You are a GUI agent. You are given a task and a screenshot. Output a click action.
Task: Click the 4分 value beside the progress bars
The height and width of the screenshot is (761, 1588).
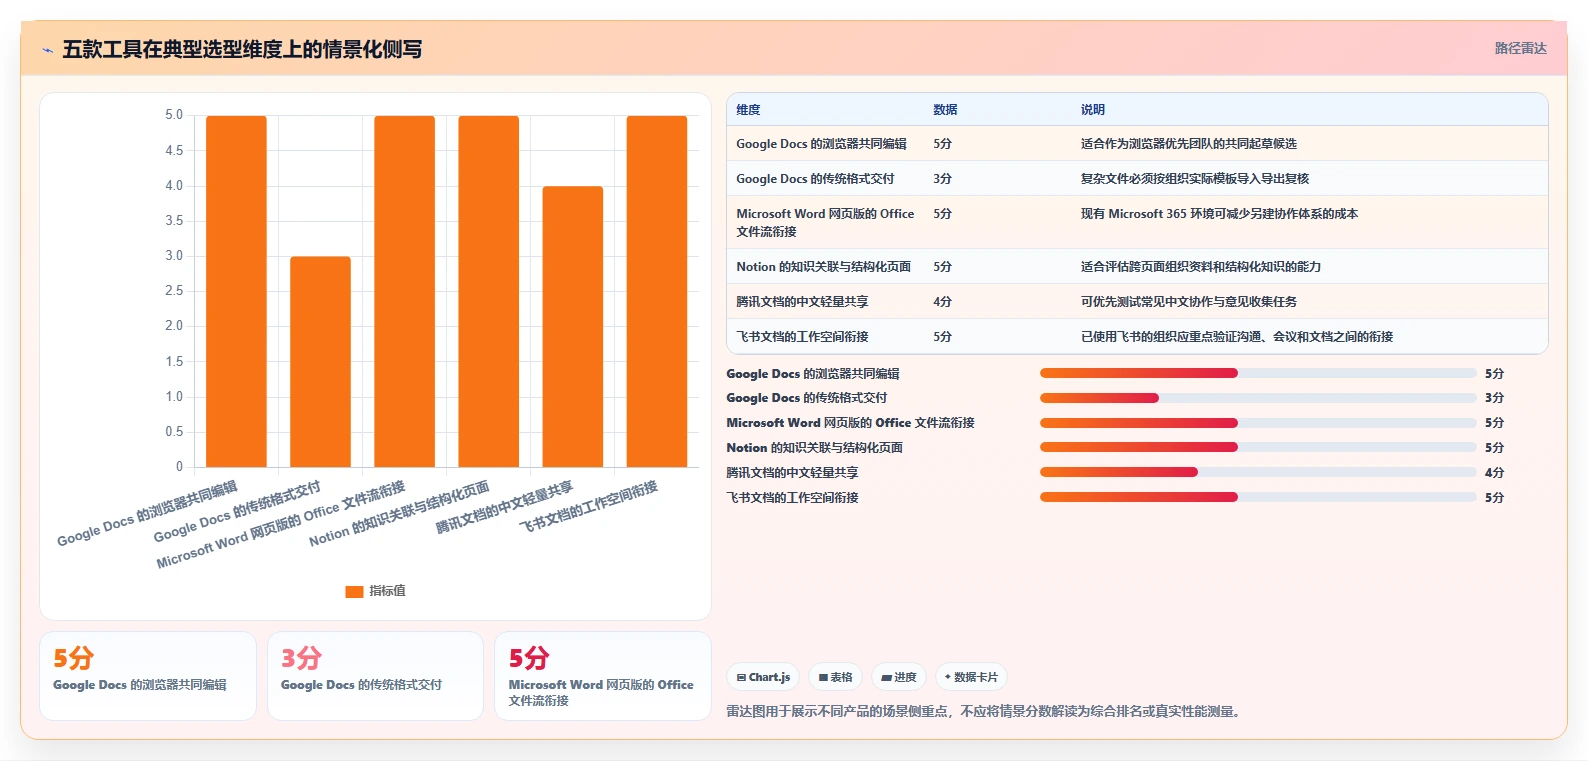(x=1494, y=473)
